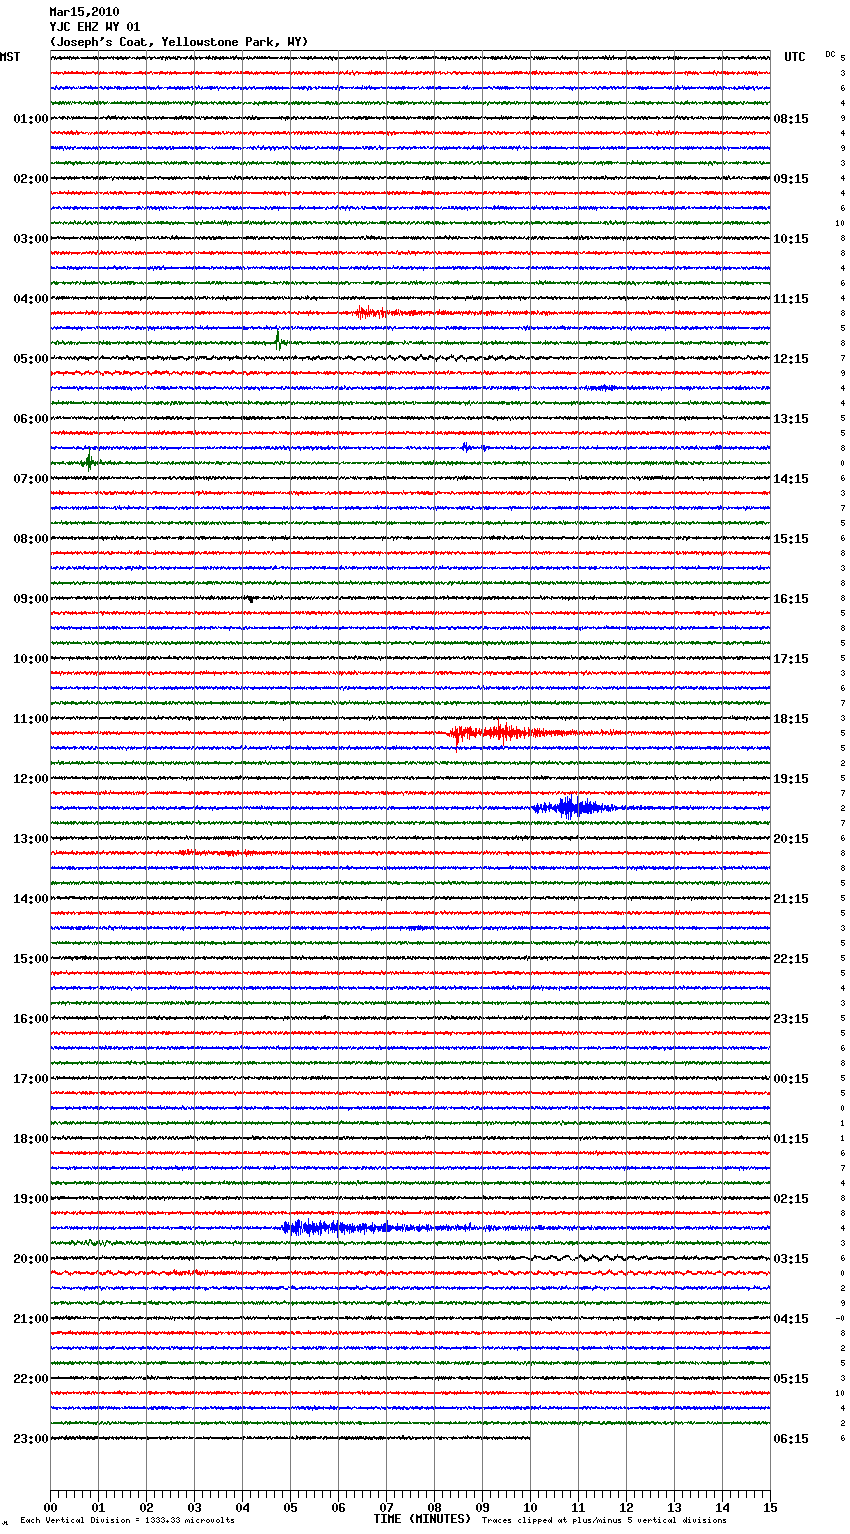This screenshot has height=1534, width=850.
Task: Select the Joseph's Coat, Yellowstone Park location text
Action: pos(179,42)
